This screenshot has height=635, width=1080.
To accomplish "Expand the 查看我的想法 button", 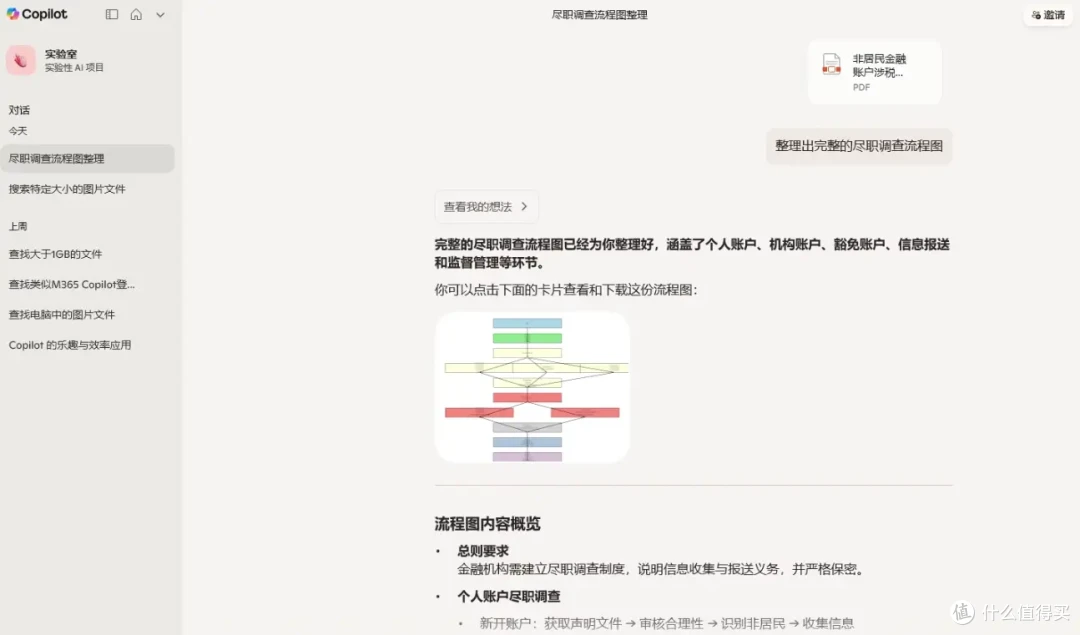I will (486, 207).
